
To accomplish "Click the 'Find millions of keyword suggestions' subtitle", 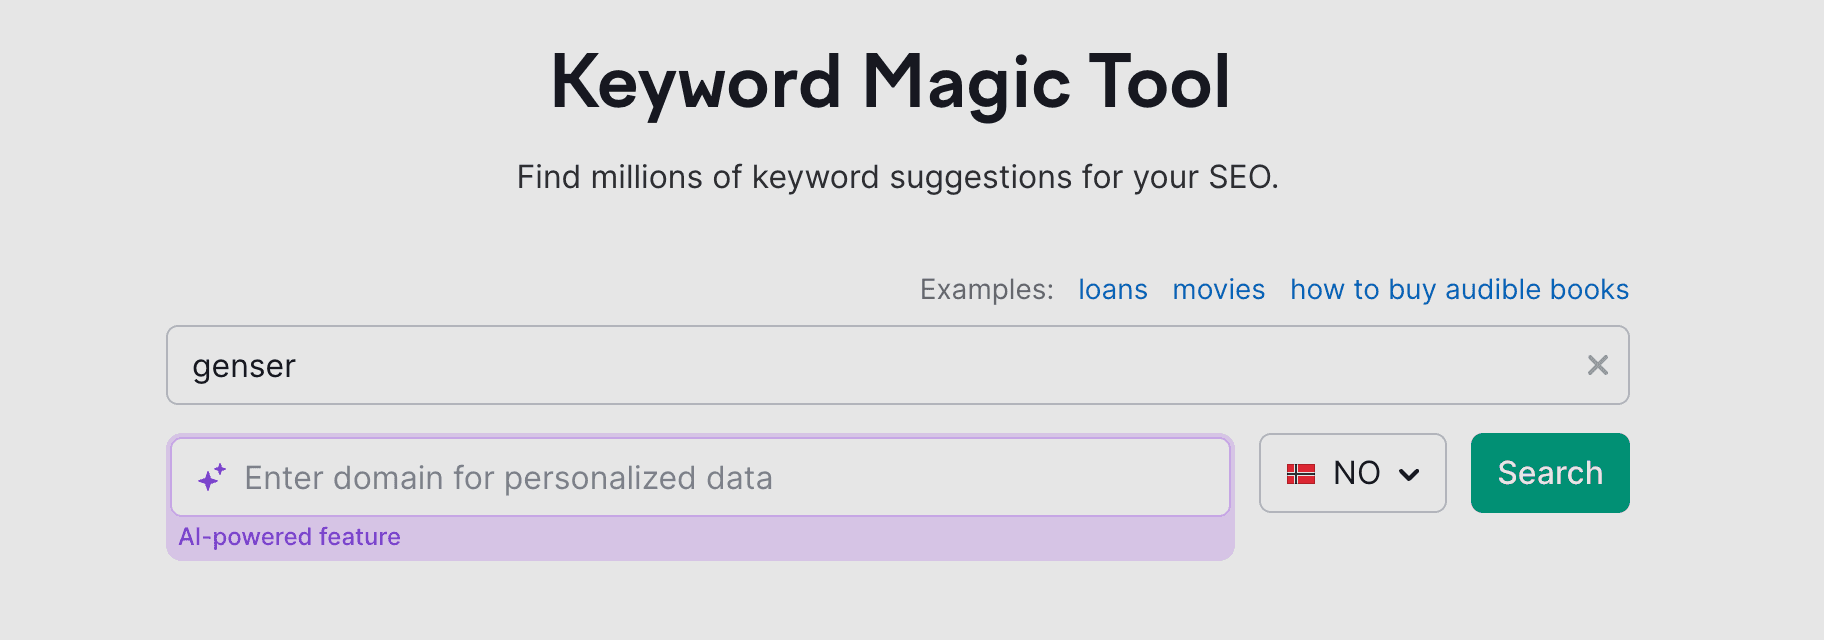I will pos(897,177).
